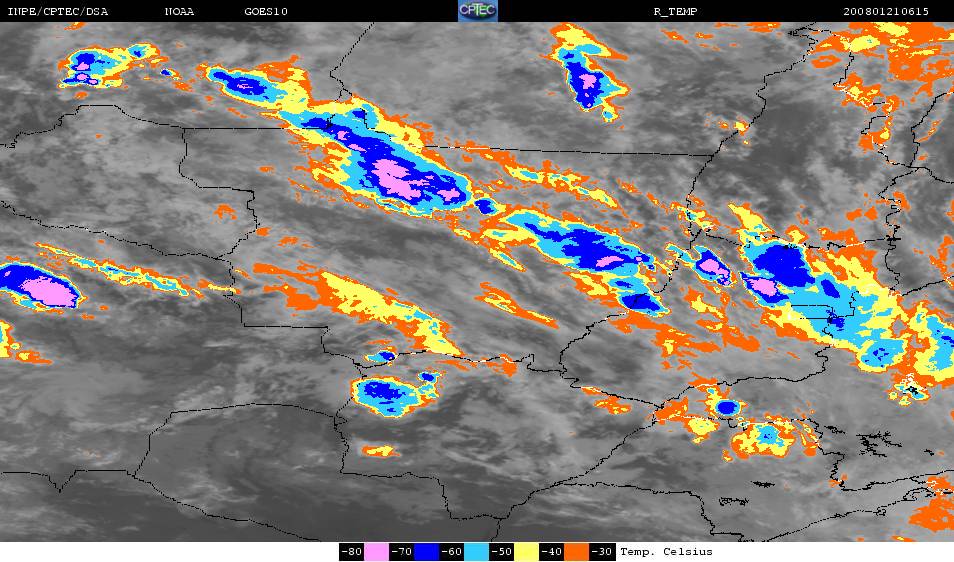Click the INPE/CPTEC/DSA header text
This screenshot has height=562, width=954.
(x=57, y=12)
